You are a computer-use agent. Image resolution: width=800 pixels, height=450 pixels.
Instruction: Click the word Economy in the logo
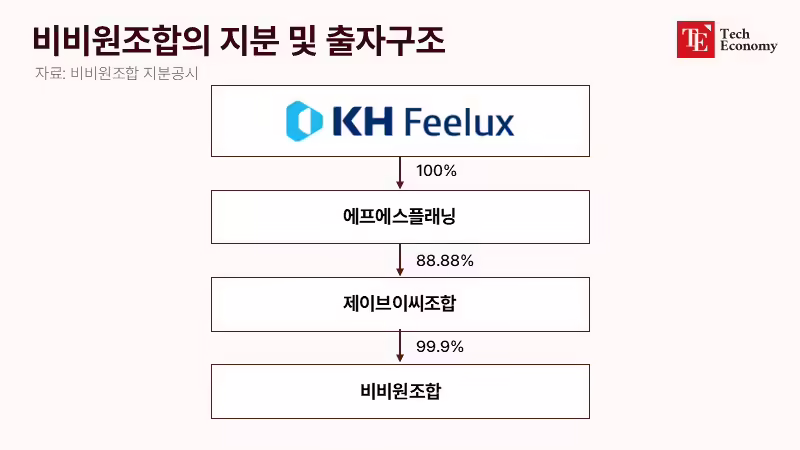pyautogui.click(x=748, y=46)
